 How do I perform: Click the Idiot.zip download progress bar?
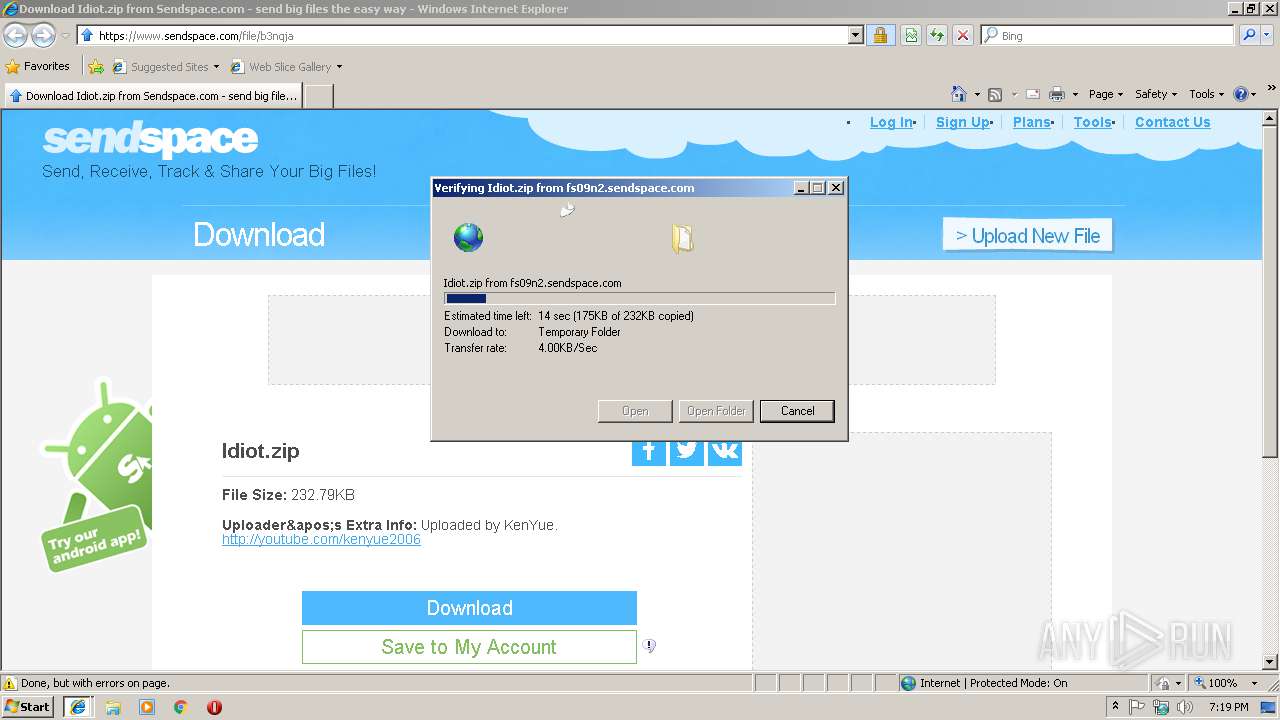[x=639, y=298]
